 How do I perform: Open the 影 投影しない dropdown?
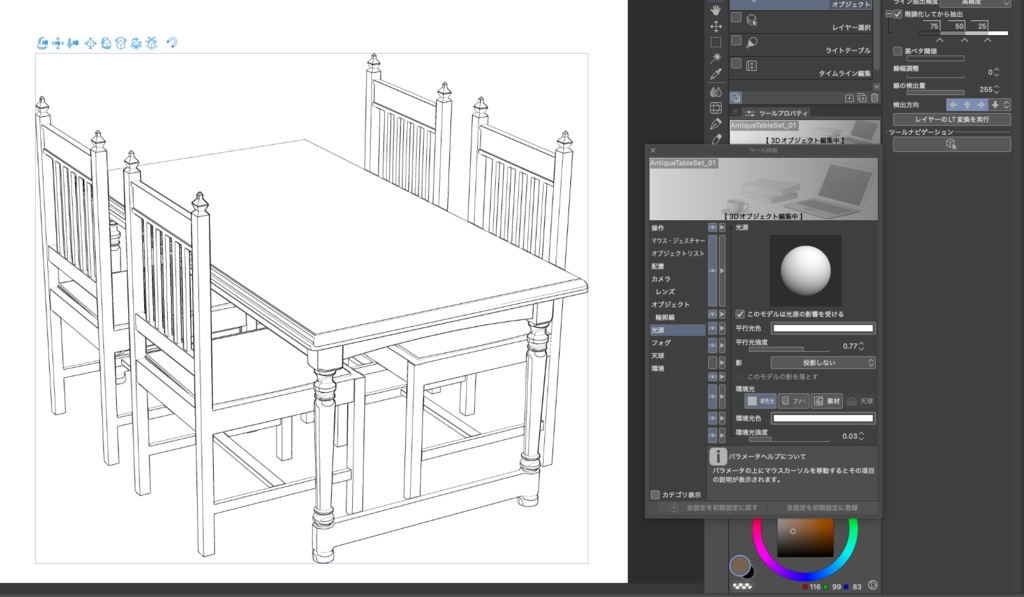[x=823, y=363]
